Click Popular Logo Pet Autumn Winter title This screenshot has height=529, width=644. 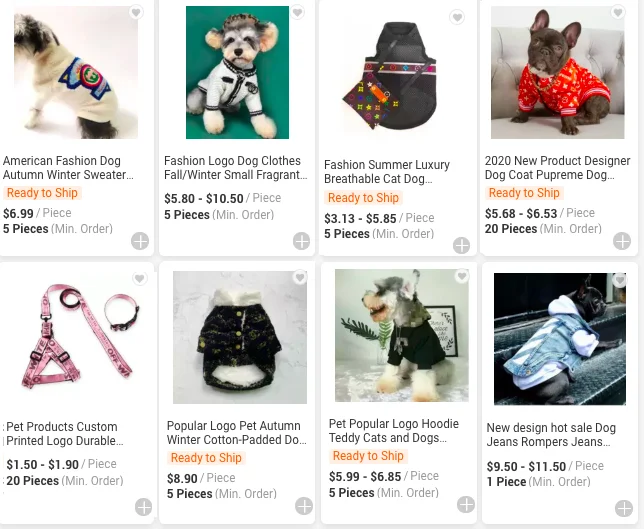point(236,433)
